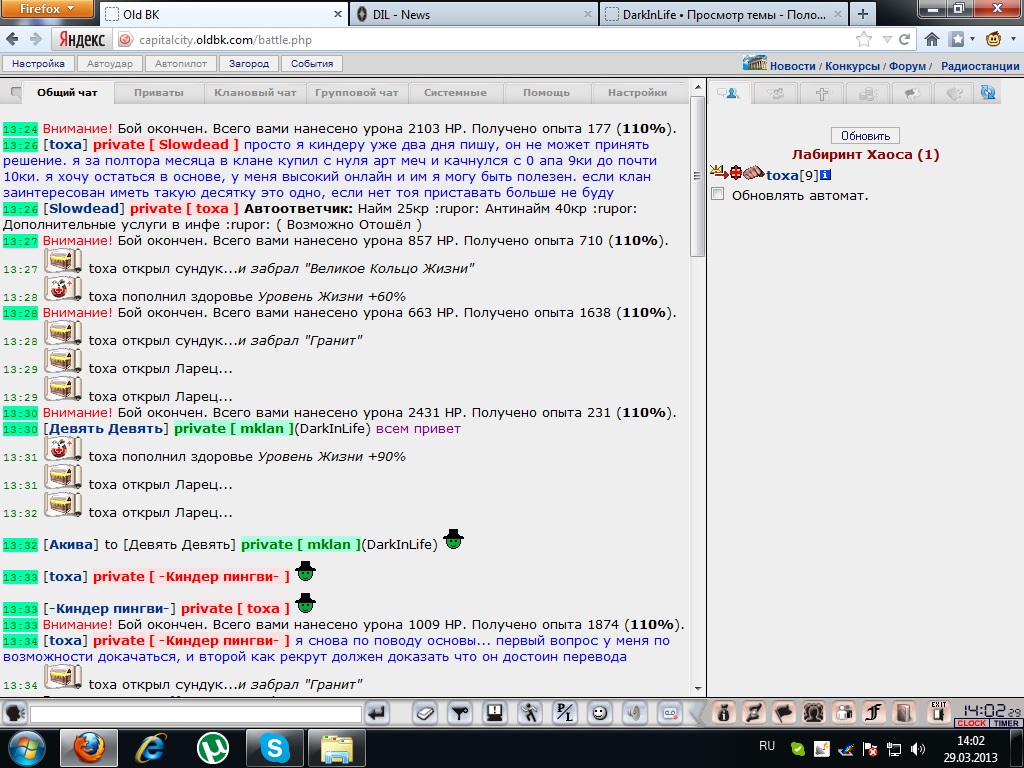1024x768 pixels.
Task: Toggle the checkbox left of Общий чат tab
Action: coord(16,93)
